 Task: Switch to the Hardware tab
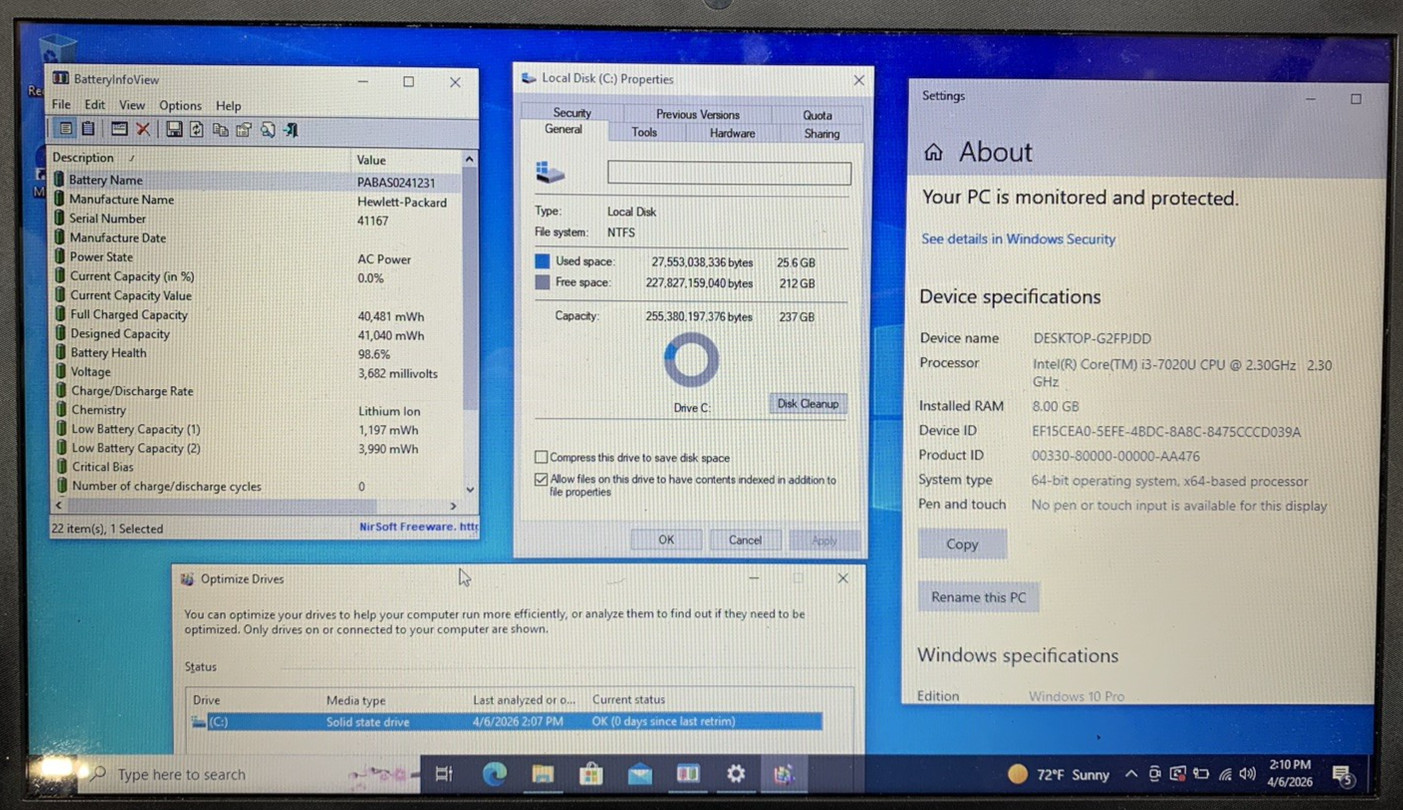coord(732,133)
